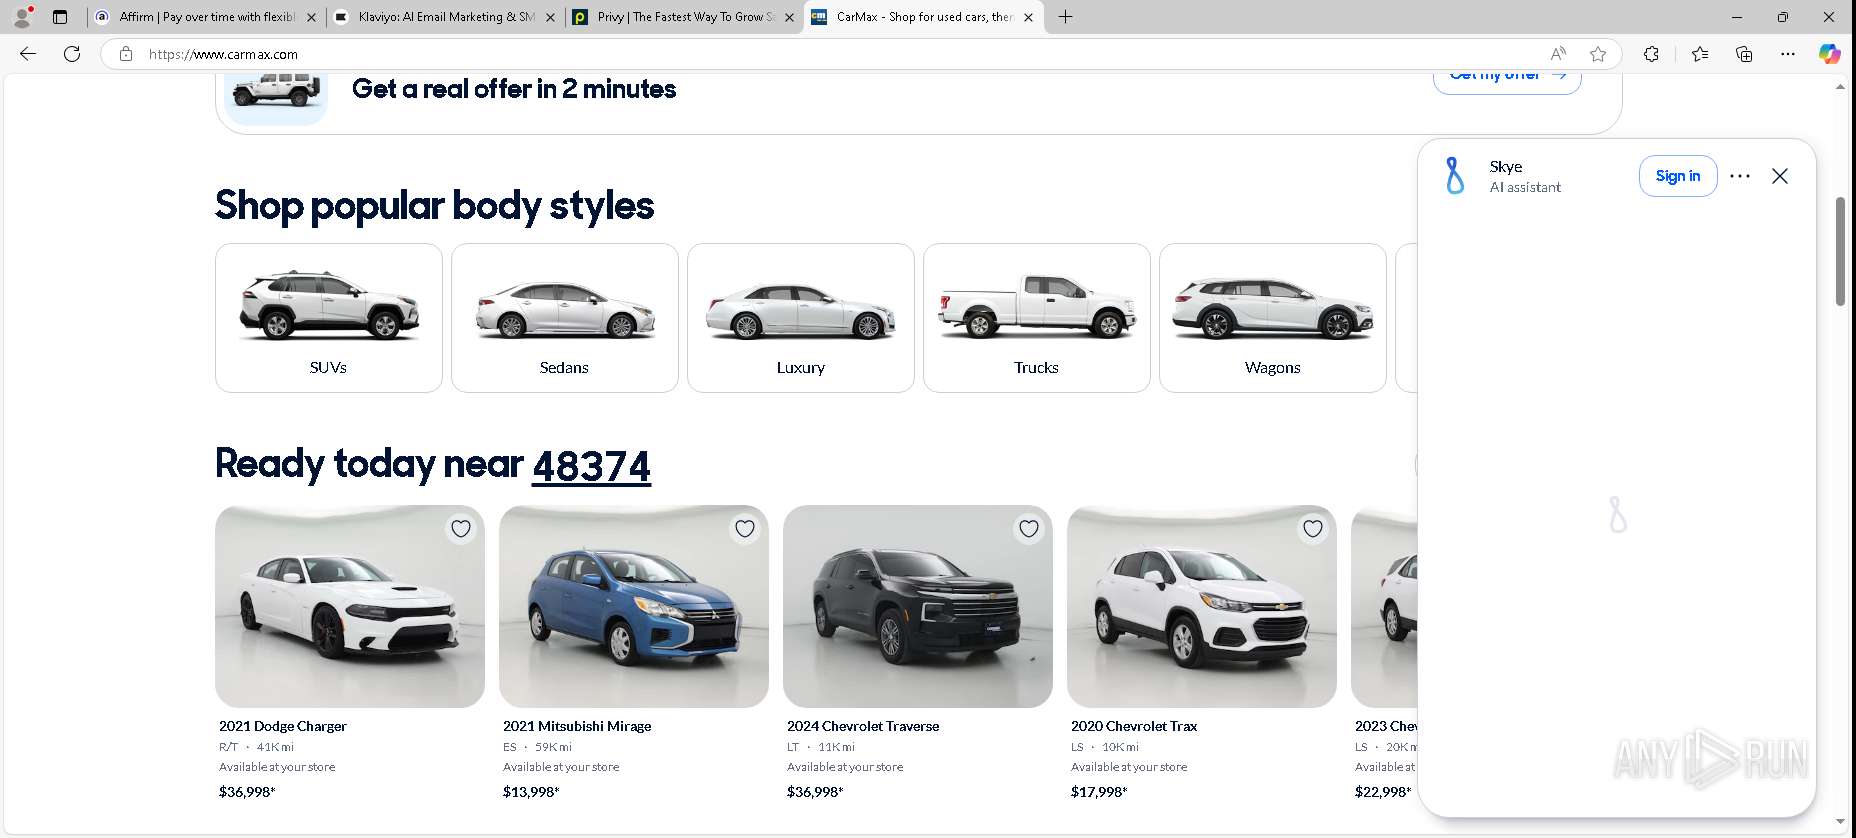The height and width of the screenshot is (838, 1856).
Task: Close the Skye AI assistant panel
Action: 1780,176
